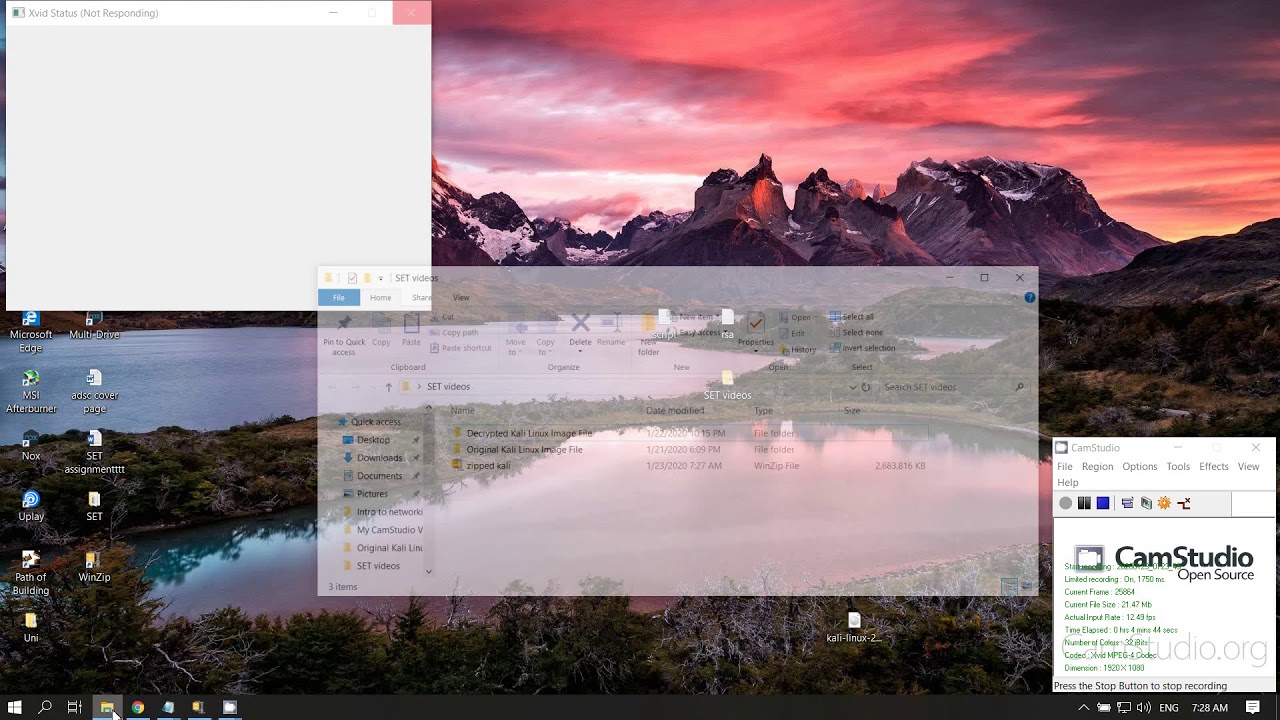Open Downloads in Explorer navigation pane
The height and width of the screenshot is (720, 1280).
pos(379,458)
